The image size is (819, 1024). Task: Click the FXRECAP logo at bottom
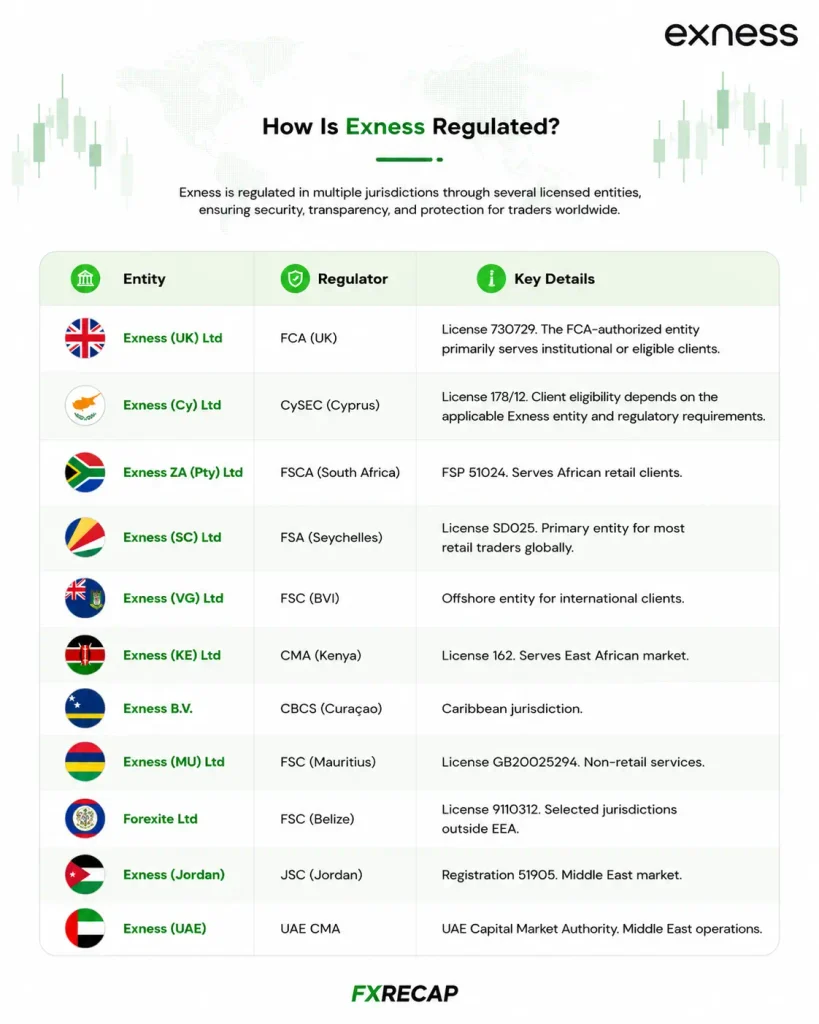point(405,993)
